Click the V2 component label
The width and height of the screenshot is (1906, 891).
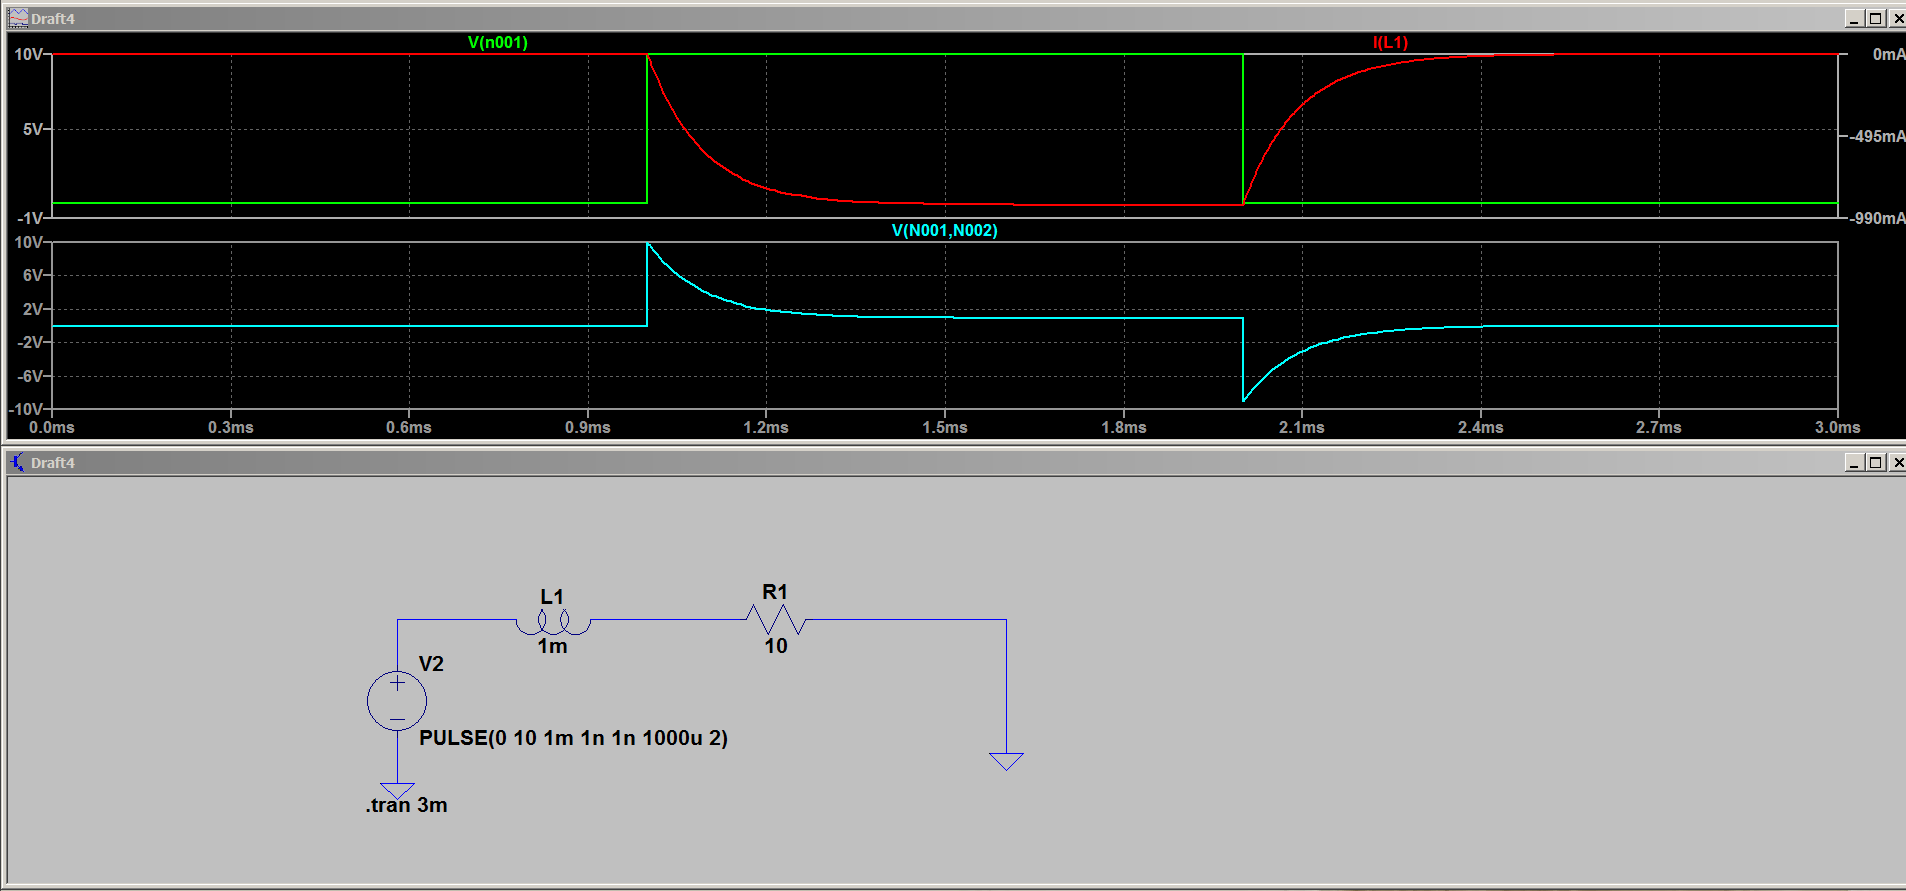point(431,664)
